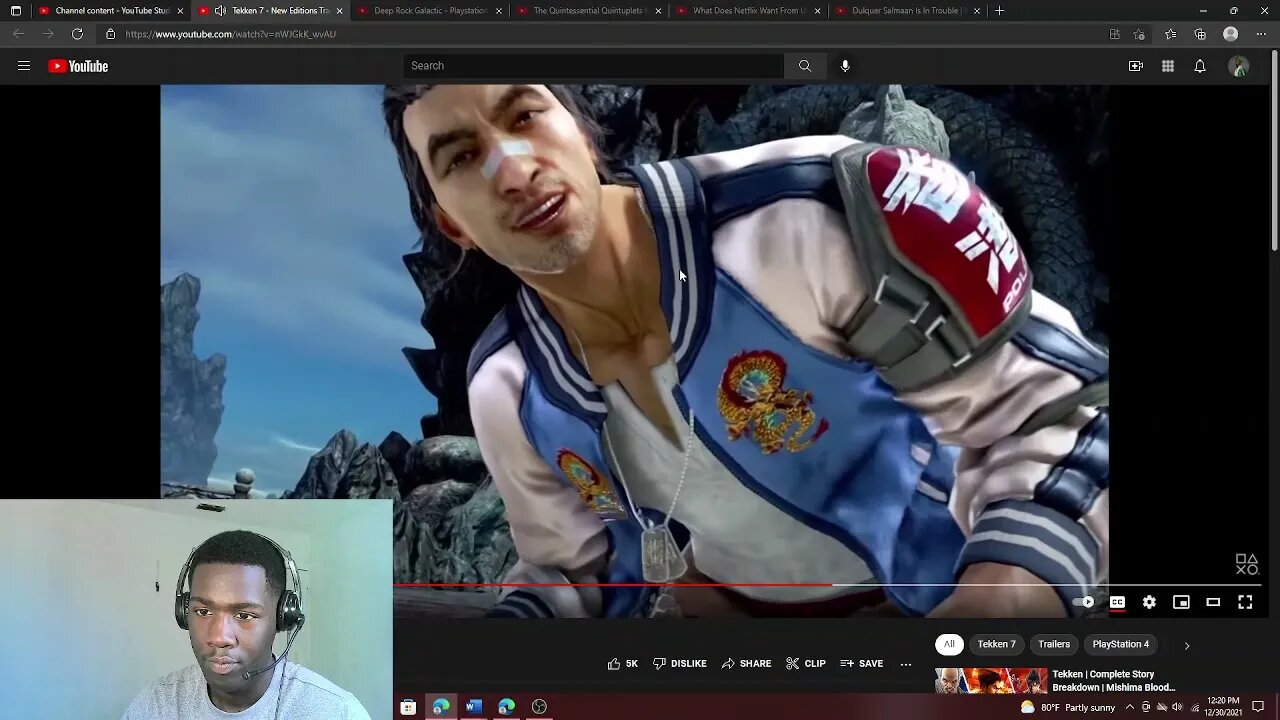
Task: Start voice search with the microphone icon
Action: tap(845, 66)
